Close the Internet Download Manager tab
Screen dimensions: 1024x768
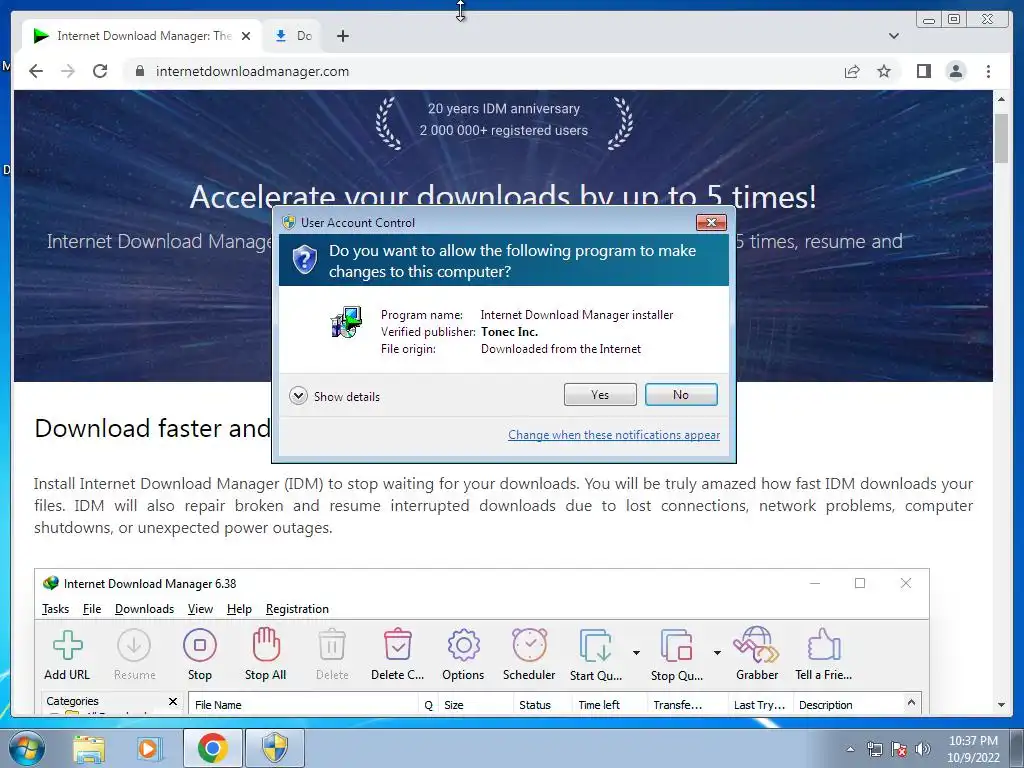point(246,36)
